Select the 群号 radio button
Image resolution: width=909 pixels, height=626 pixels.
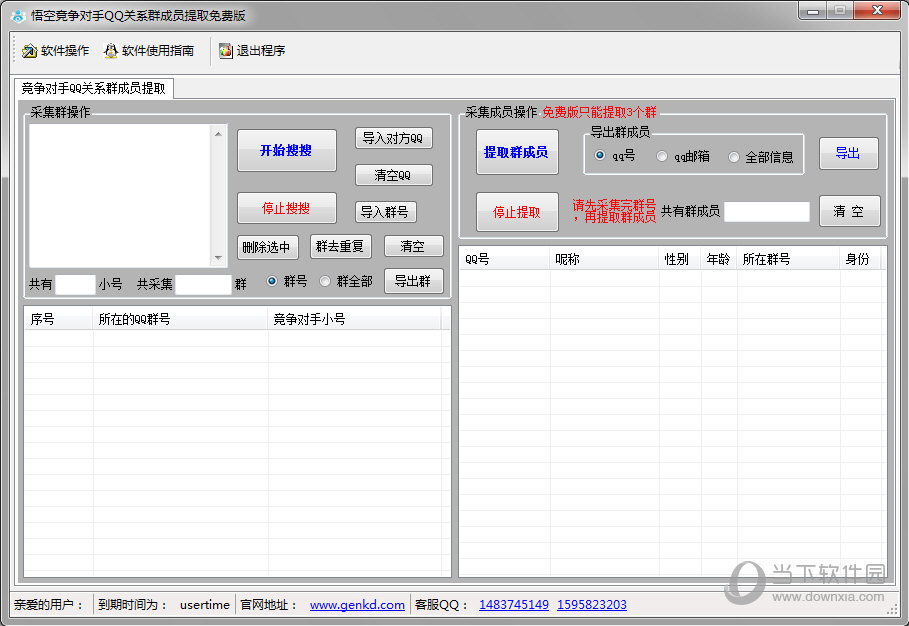(272, 282)
